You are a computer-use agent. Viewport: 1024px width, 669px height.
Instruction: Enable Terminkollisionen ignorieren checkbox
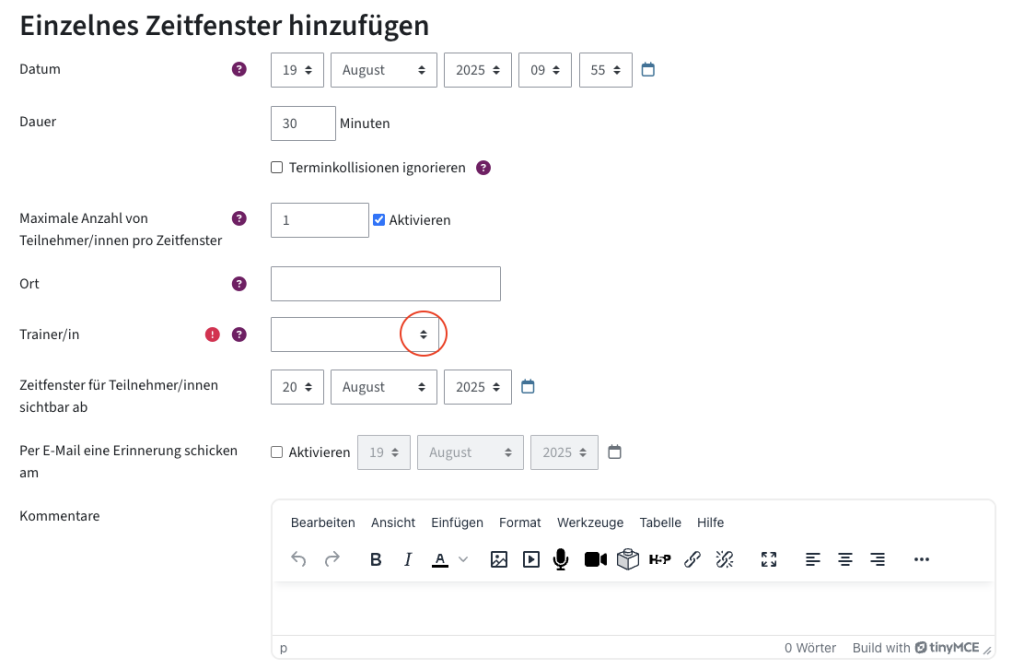click(277, 167)
